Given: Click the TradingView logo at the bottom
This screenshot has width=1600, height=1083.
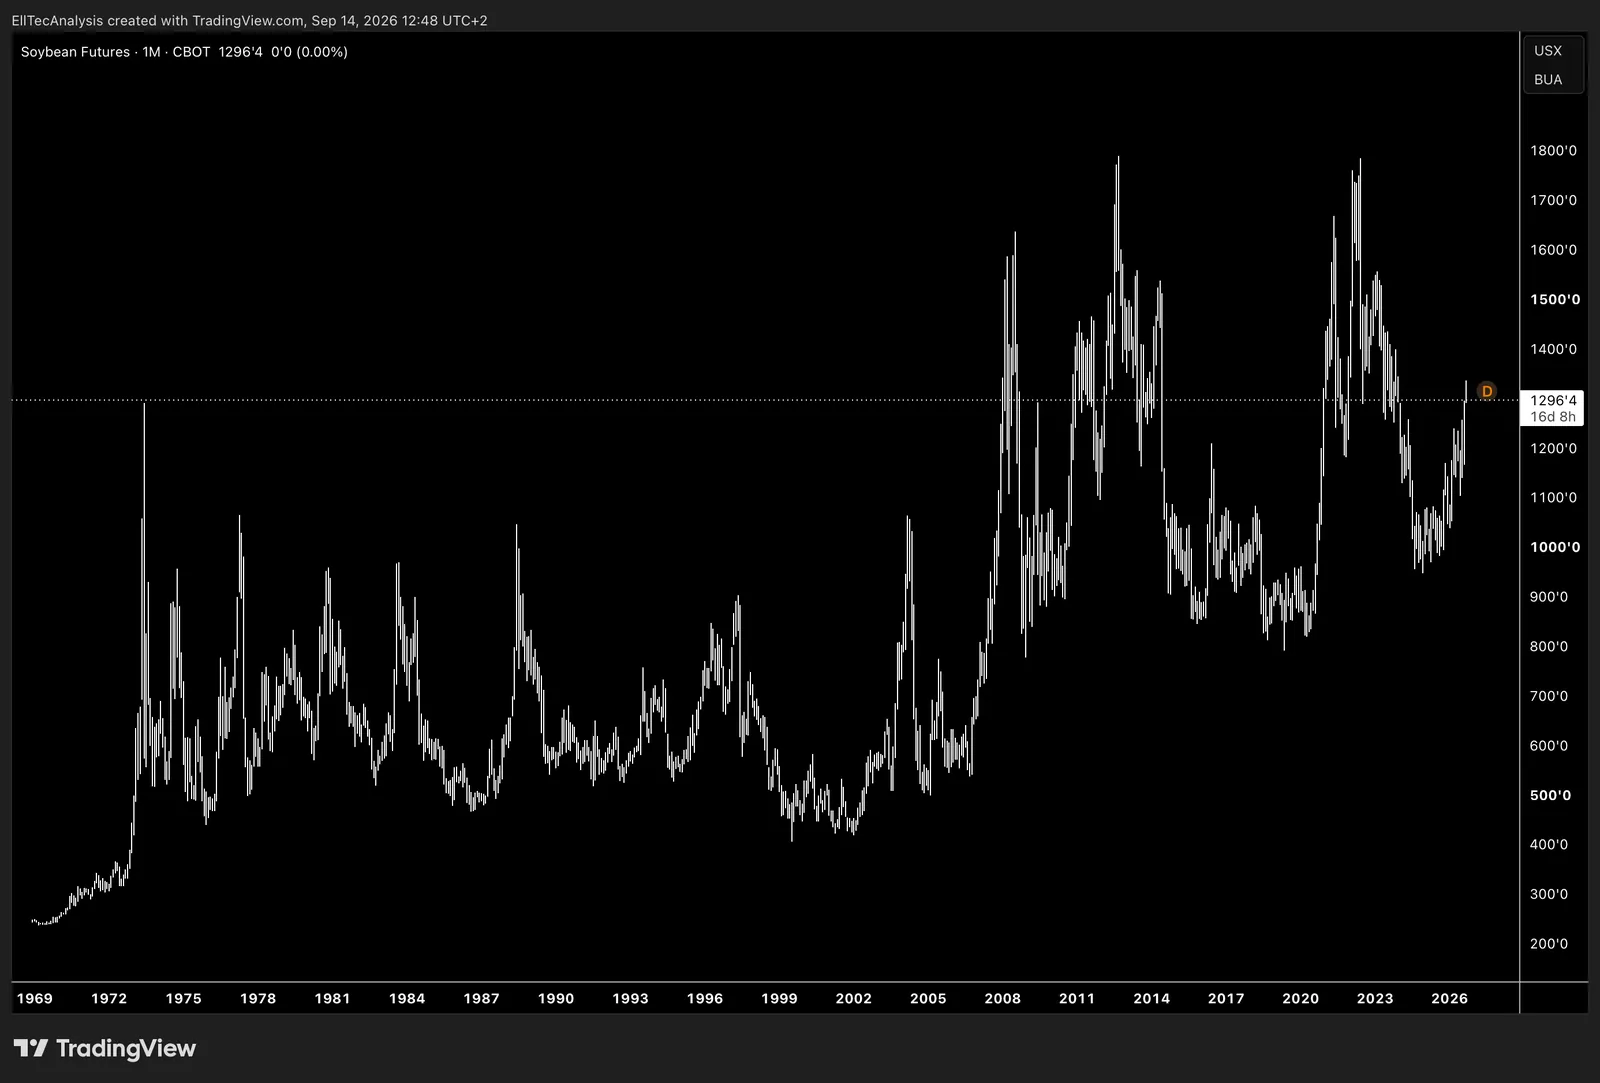Looking at the screenshot, I should [x=105, y=1048].
